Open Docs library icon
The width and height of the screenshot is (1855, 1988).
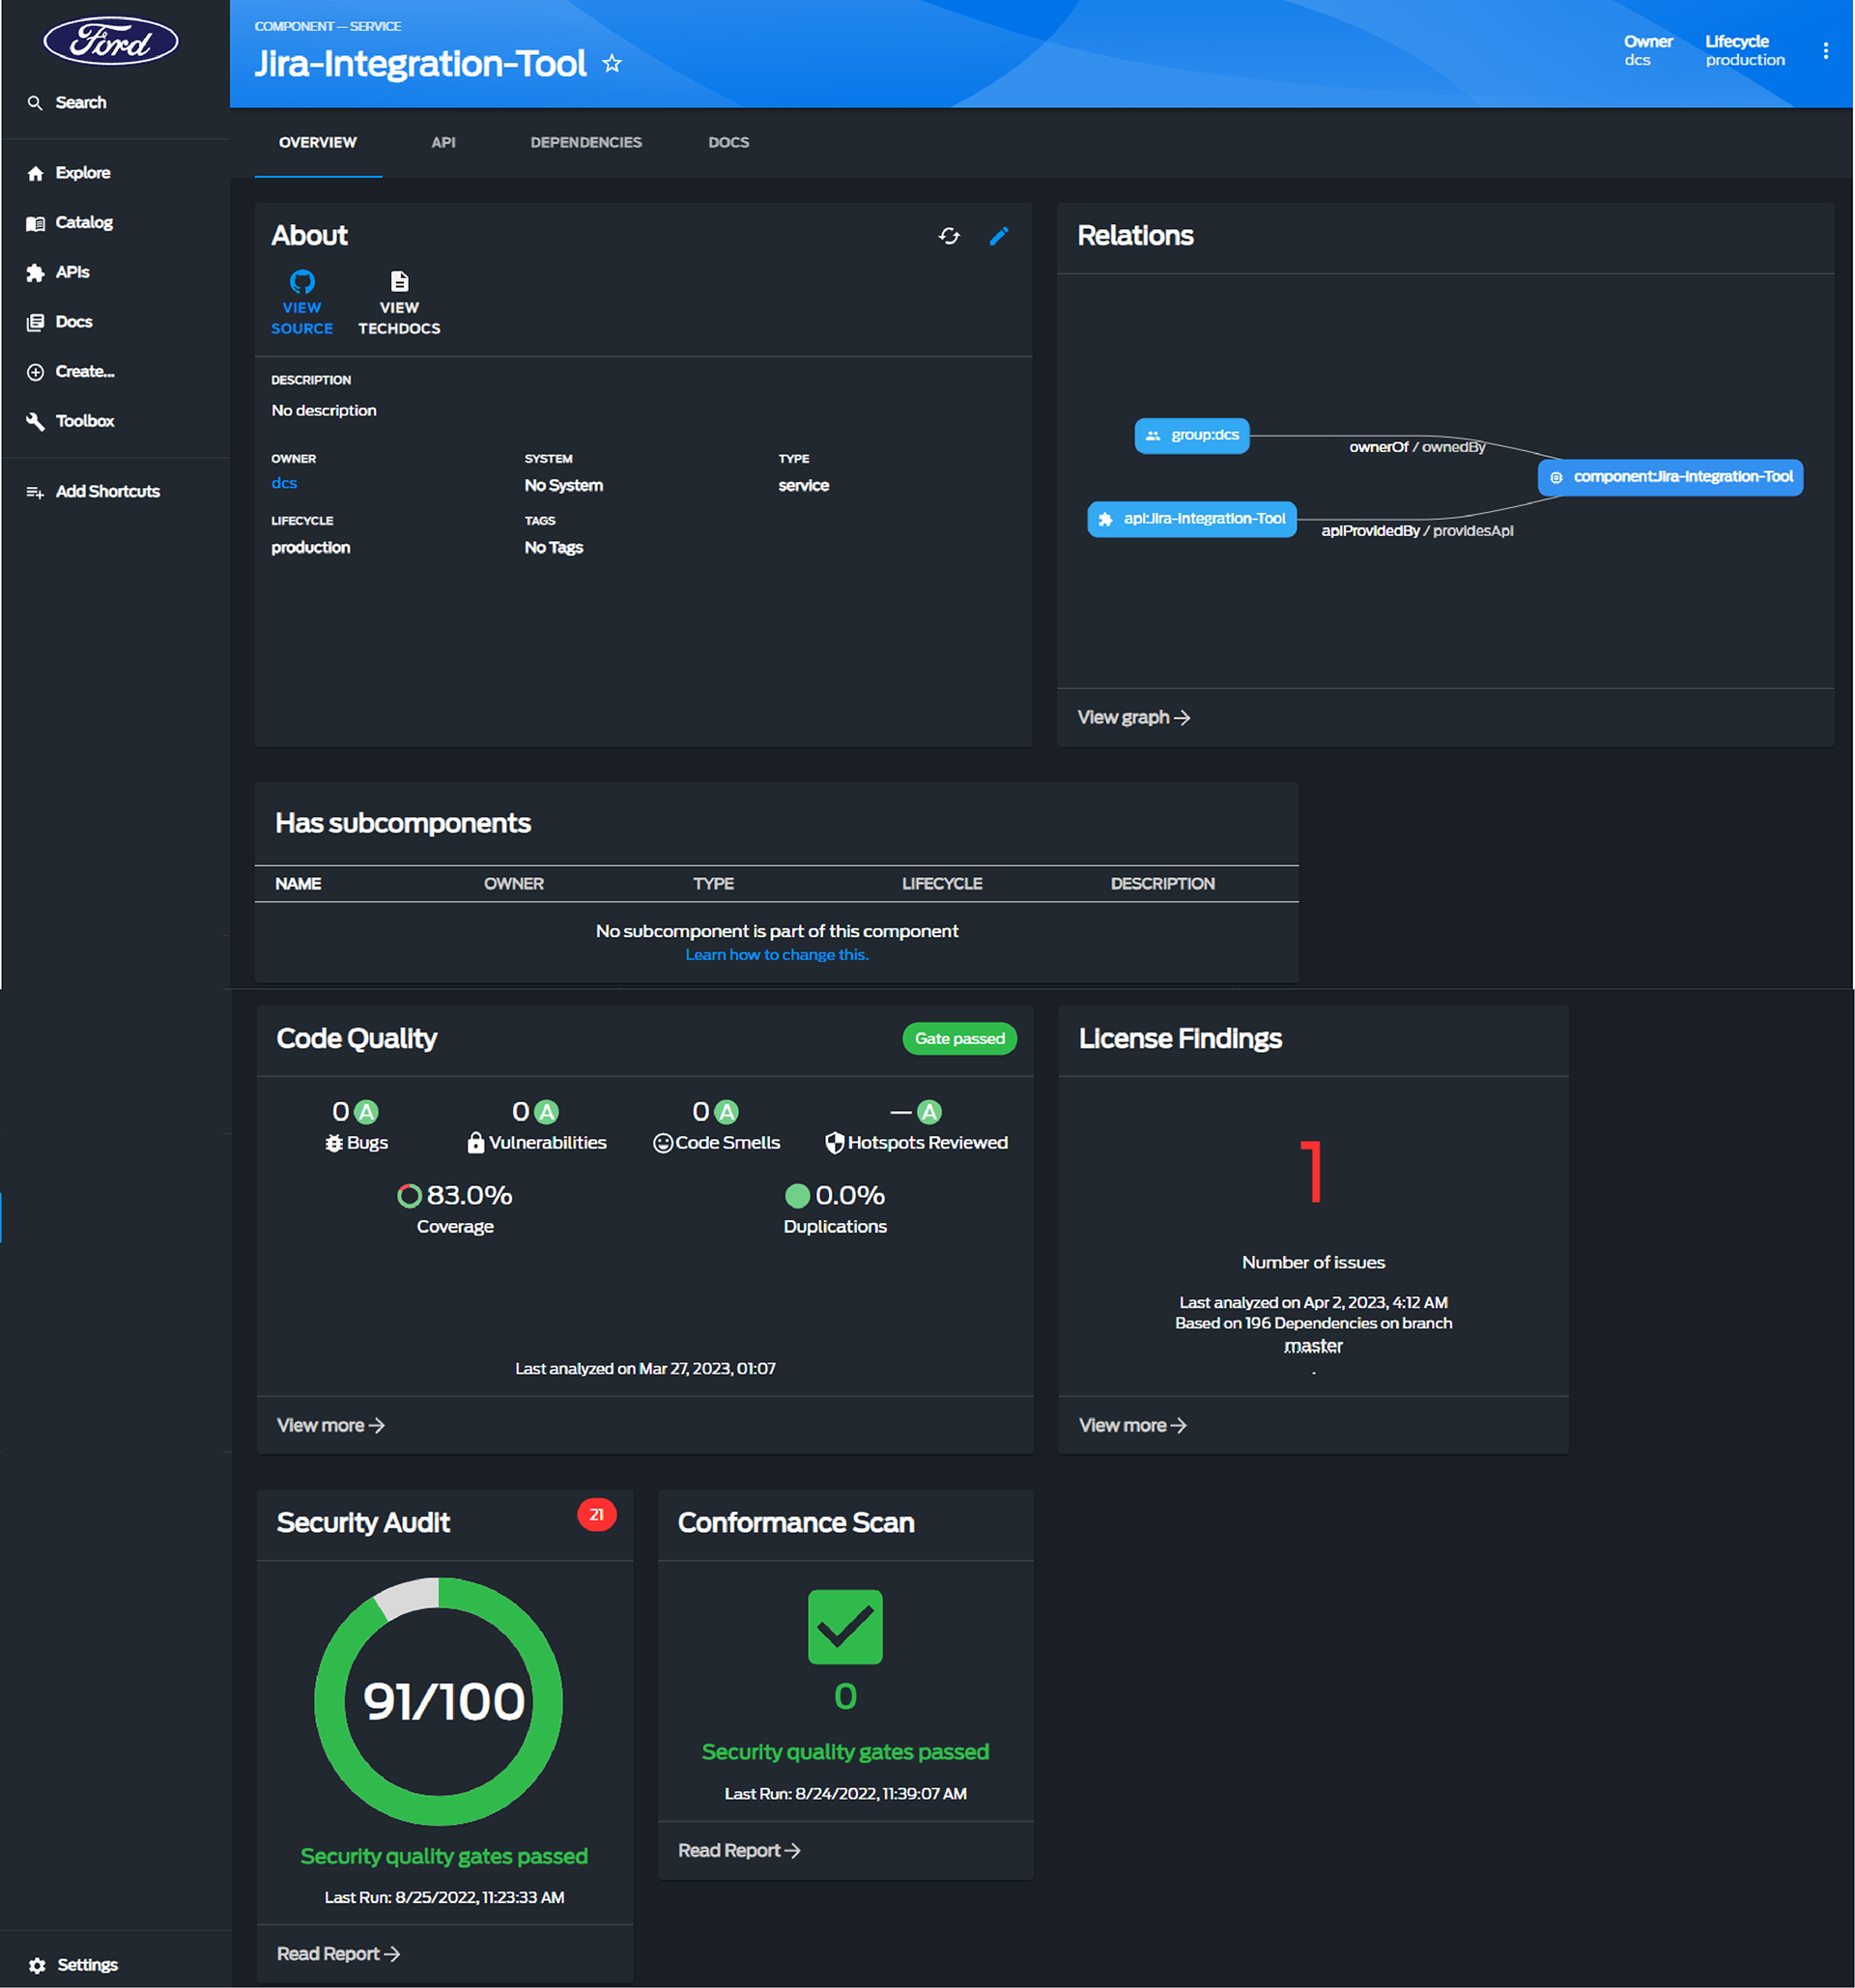[35, 322]
